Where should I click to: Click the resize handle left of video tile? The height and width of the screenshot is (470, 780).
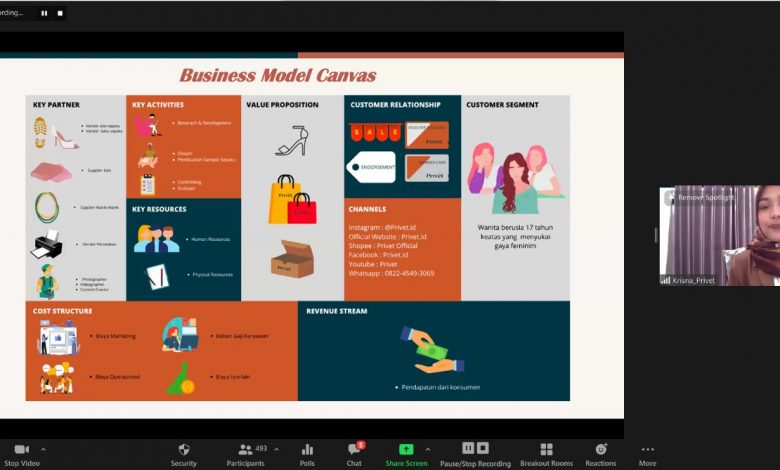[656, 235]
